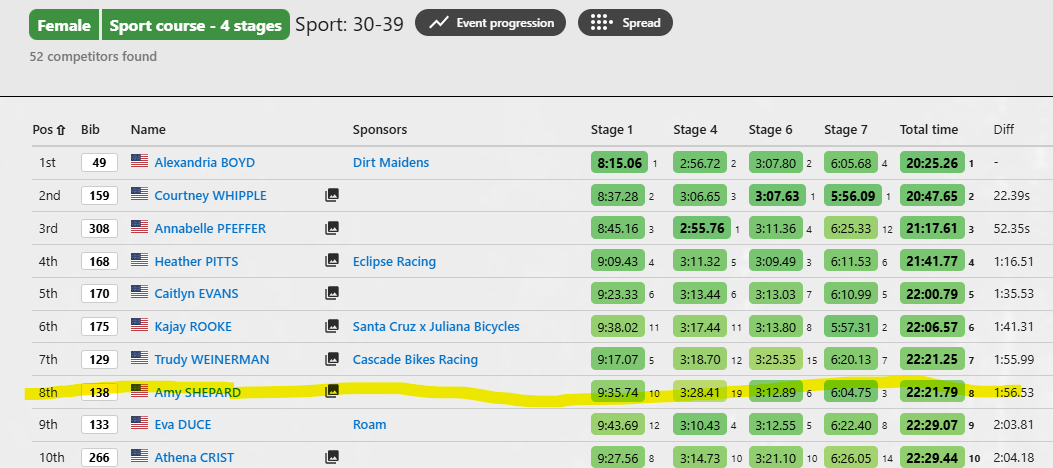The height and width of the screenshot is (468, 1053).
Task: Select Eva DUCE rider name
Action: [x=183, y=424]
